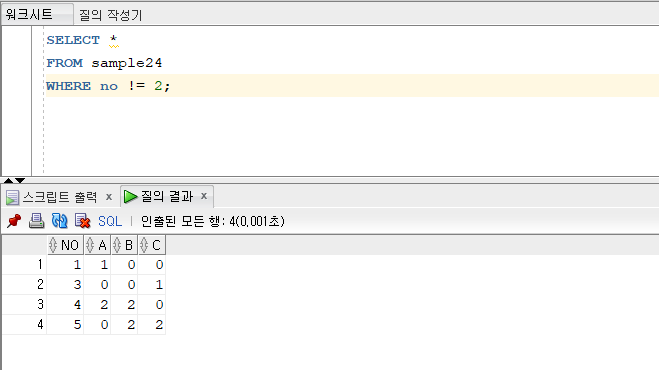Image resolution: width=659 pixels, height=370 pixels.
Task: Click the sort arrows icon in C header
Action: click(x=144, y=245)
